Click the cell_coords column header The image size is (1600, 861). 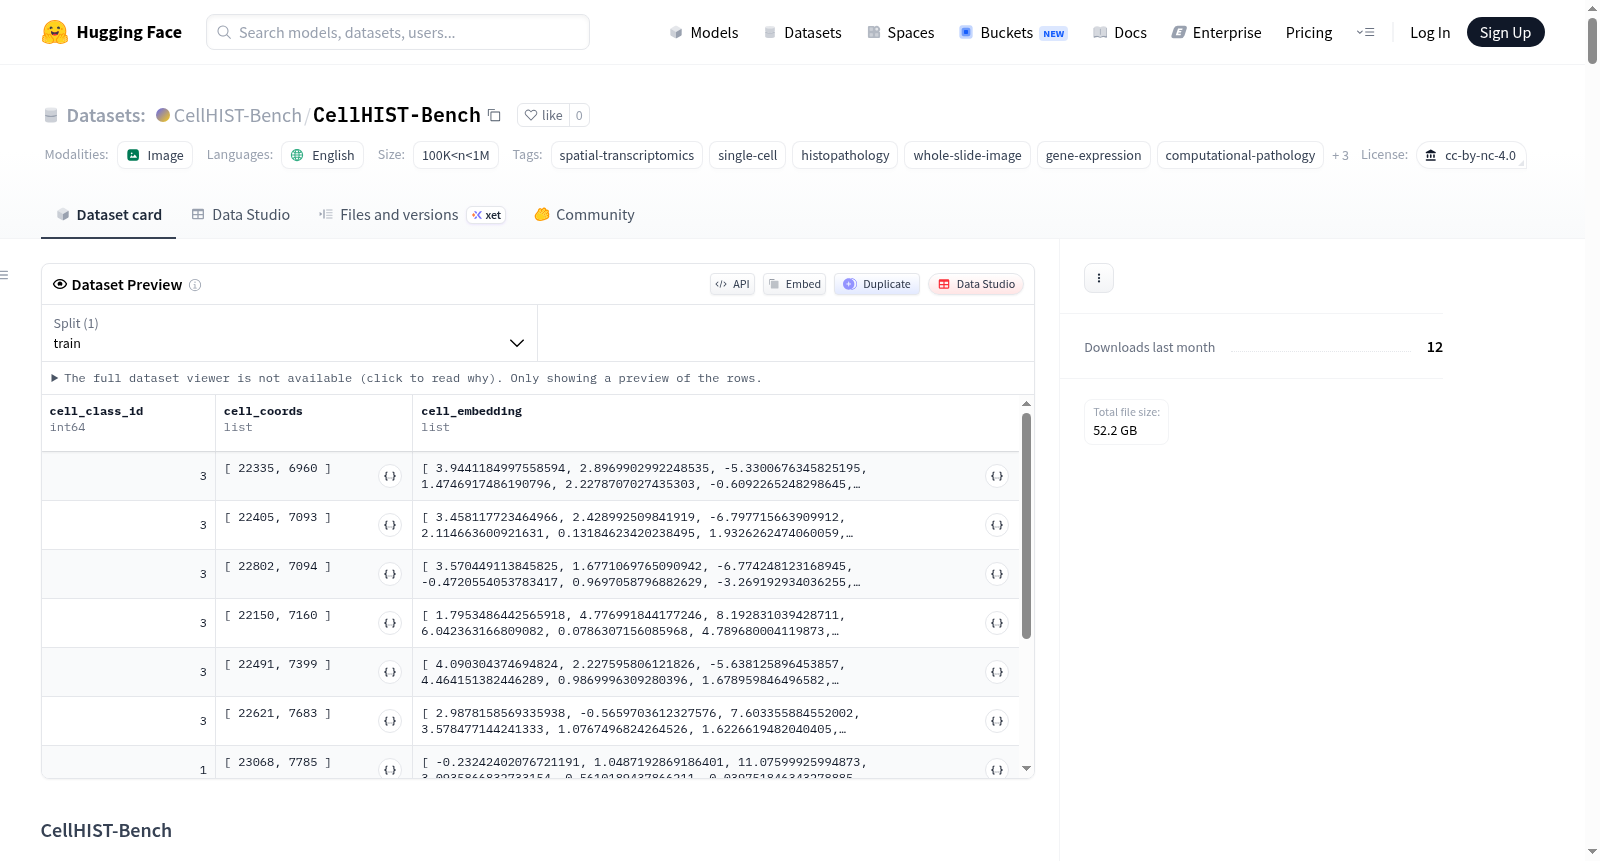314,423
